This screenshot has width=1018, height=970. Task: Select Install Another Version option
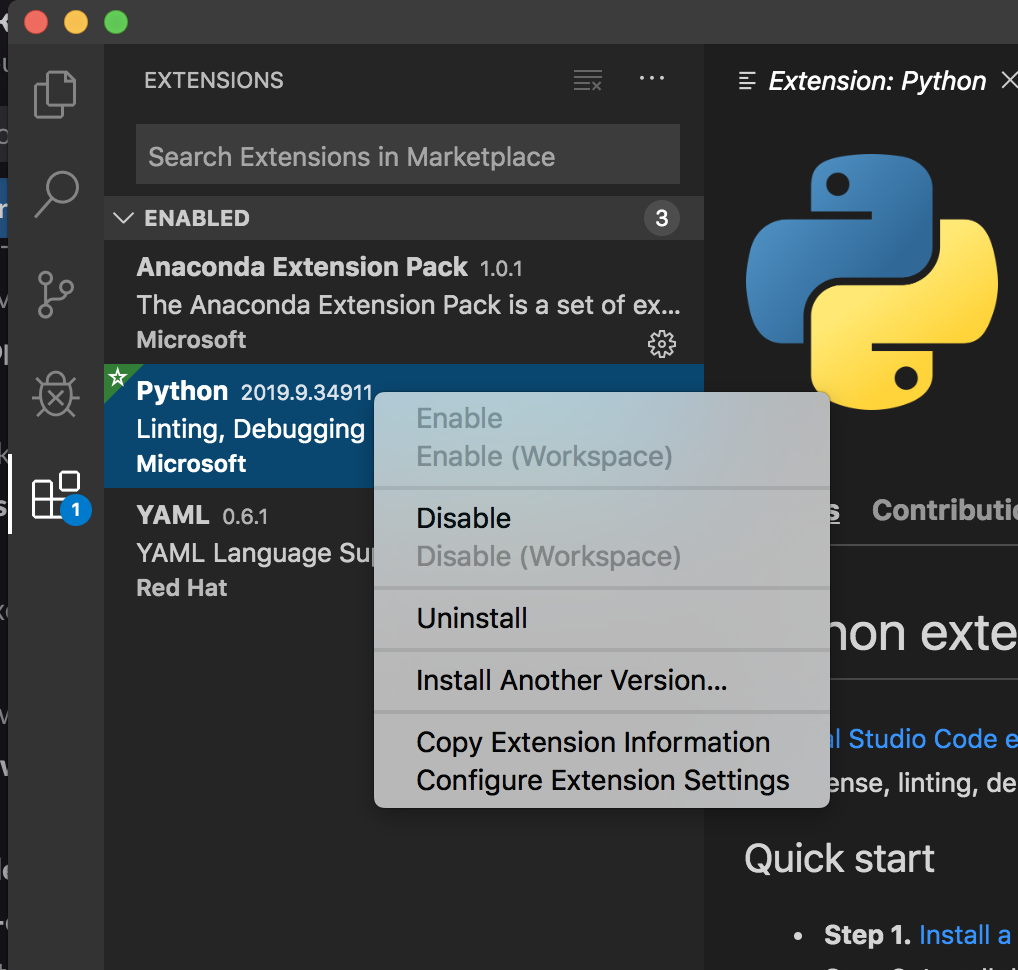(571, 681)
